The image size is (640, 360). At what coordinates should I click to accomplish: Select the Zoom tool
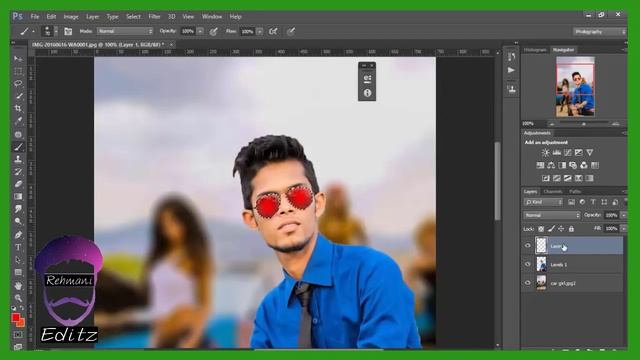[18, 298]
